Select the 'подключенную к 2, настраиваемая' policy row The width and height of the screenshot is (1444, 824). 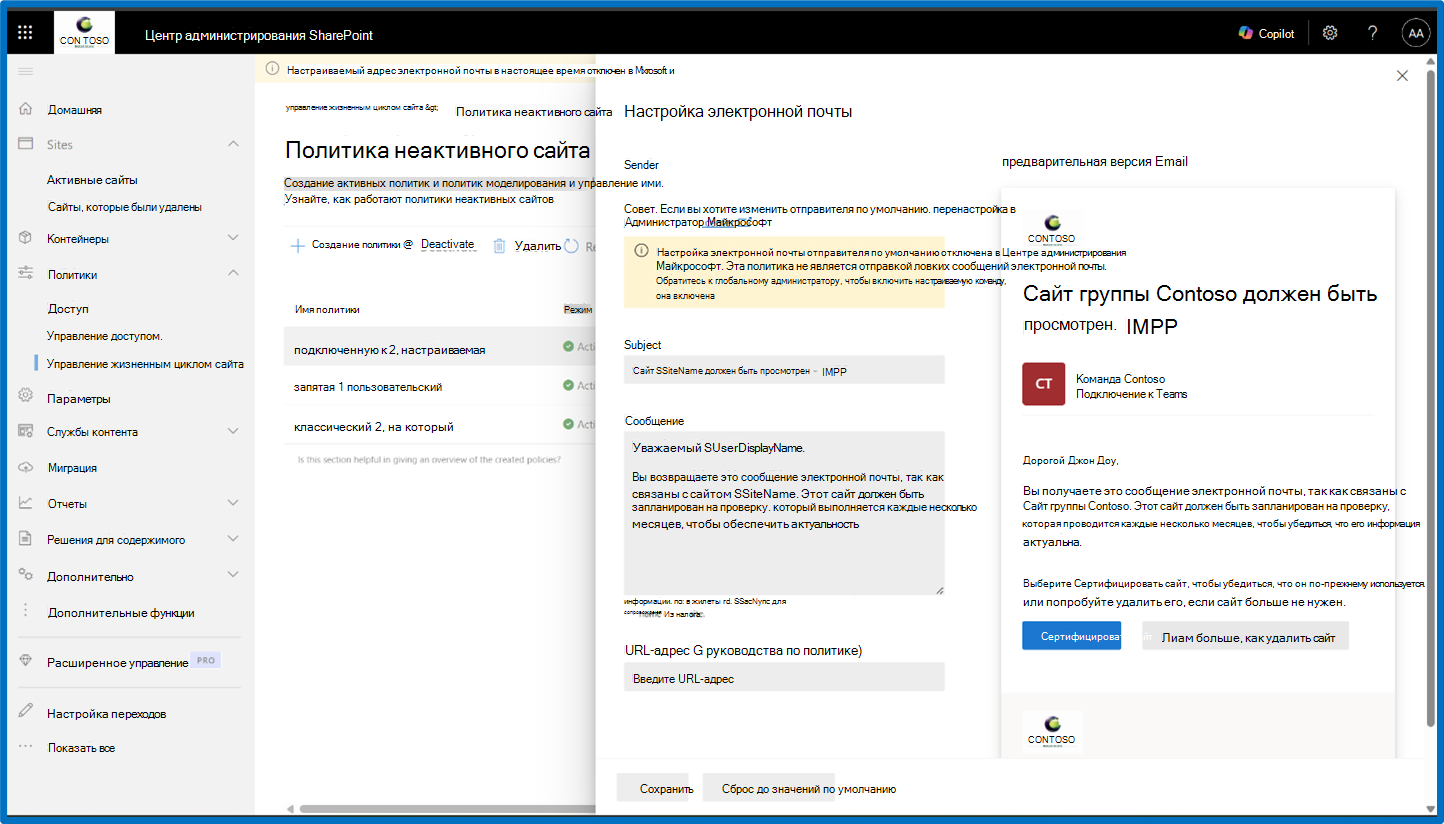pos(440,347)
